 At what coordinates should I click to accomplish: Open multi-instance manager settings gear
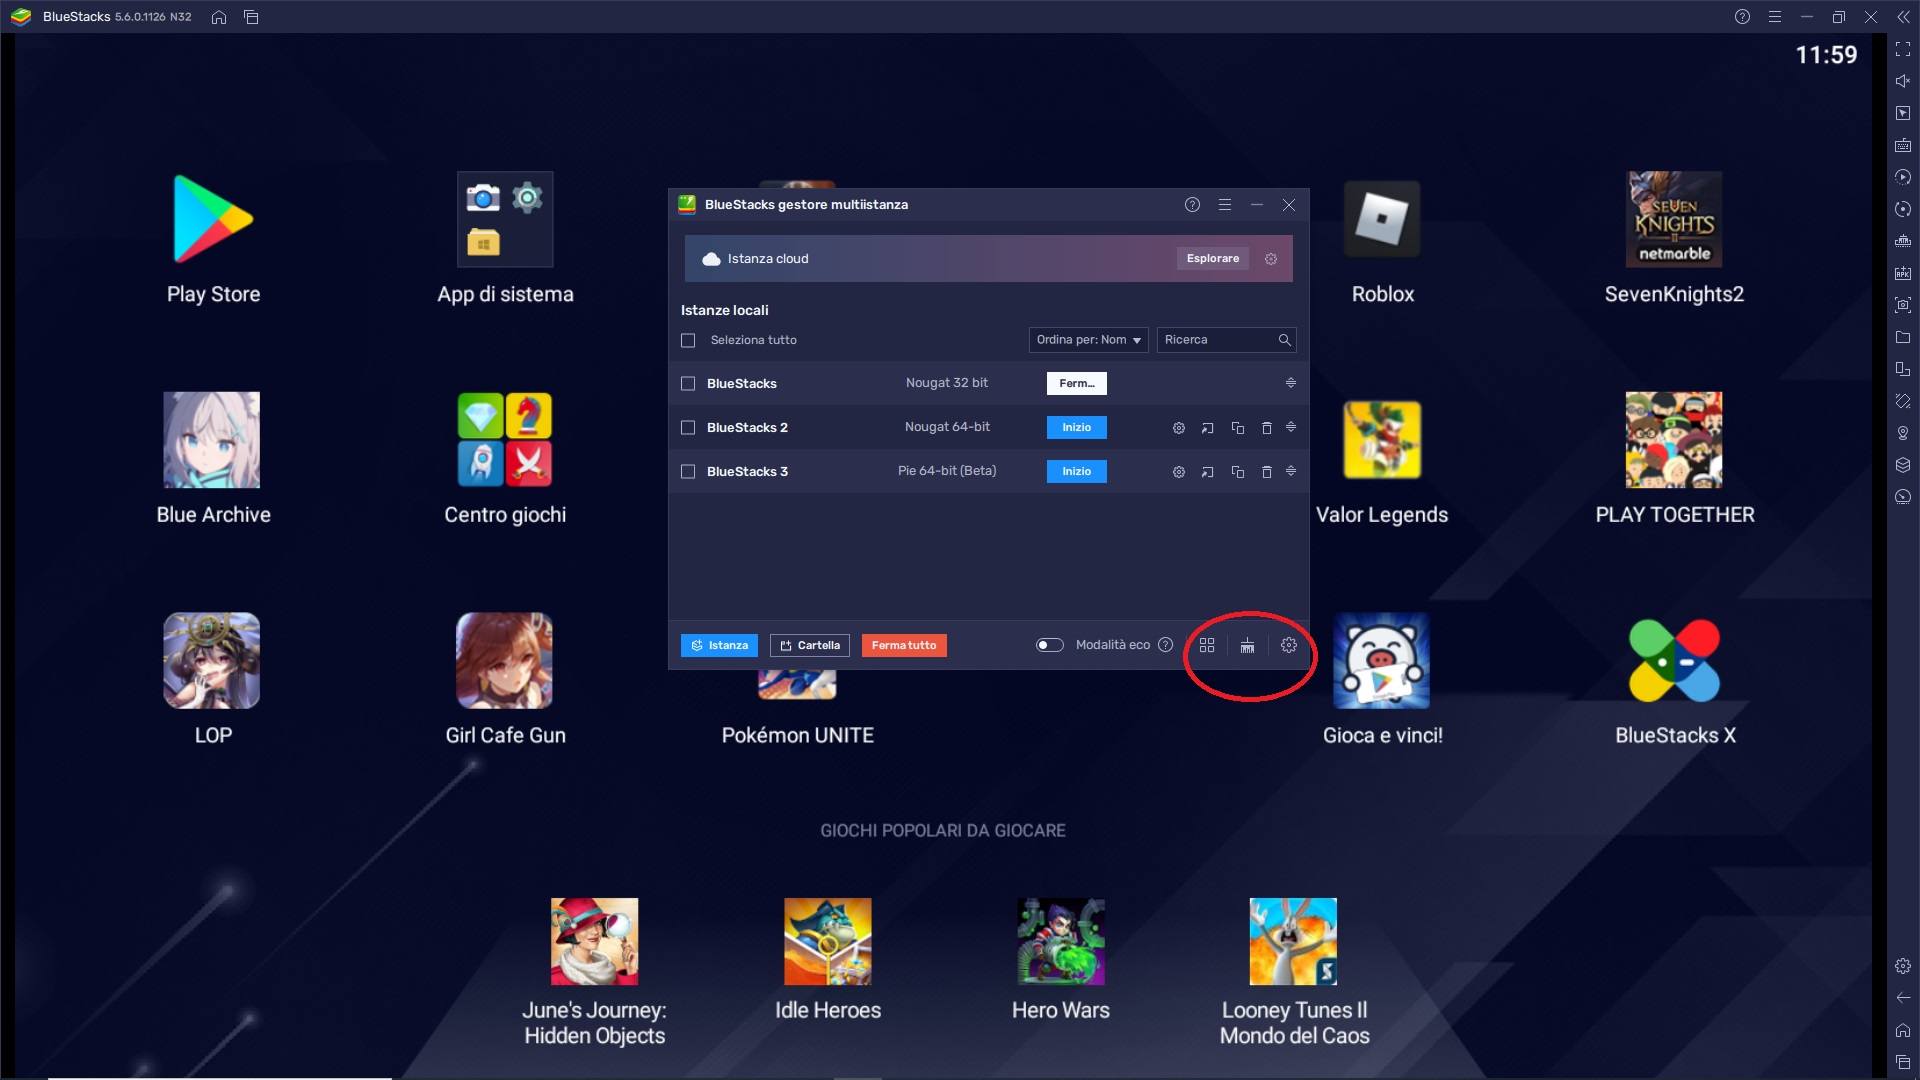(x=1289, y=646)
